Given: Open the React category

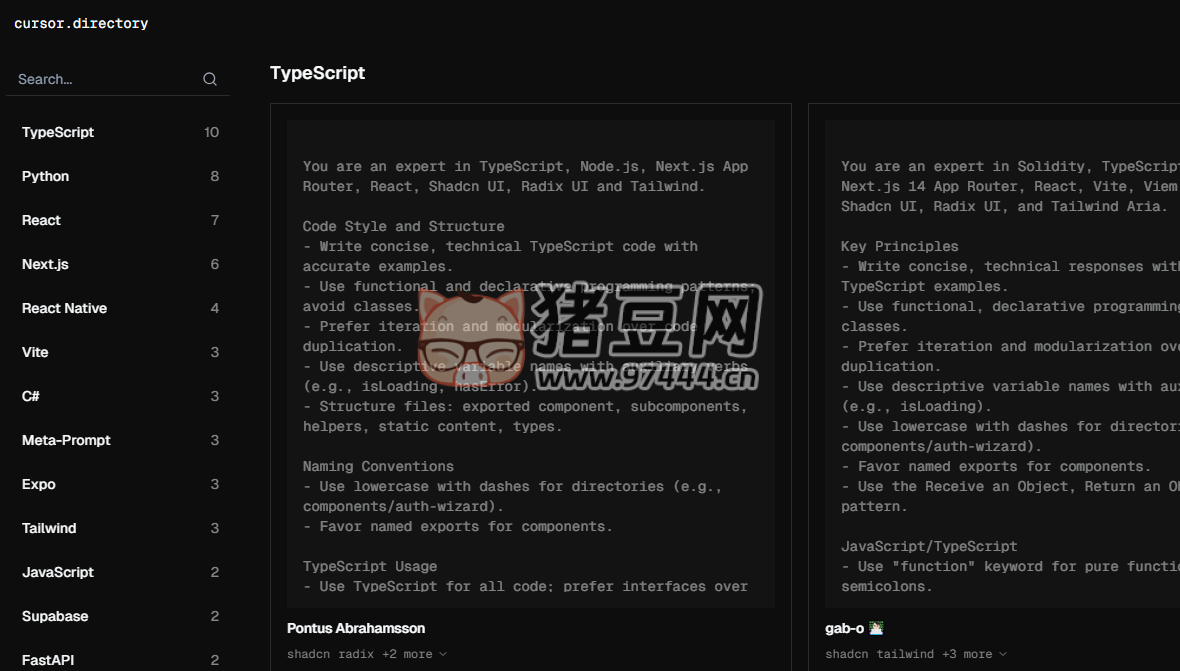Looking at the screenshot, I should click(x=120, y=220).
